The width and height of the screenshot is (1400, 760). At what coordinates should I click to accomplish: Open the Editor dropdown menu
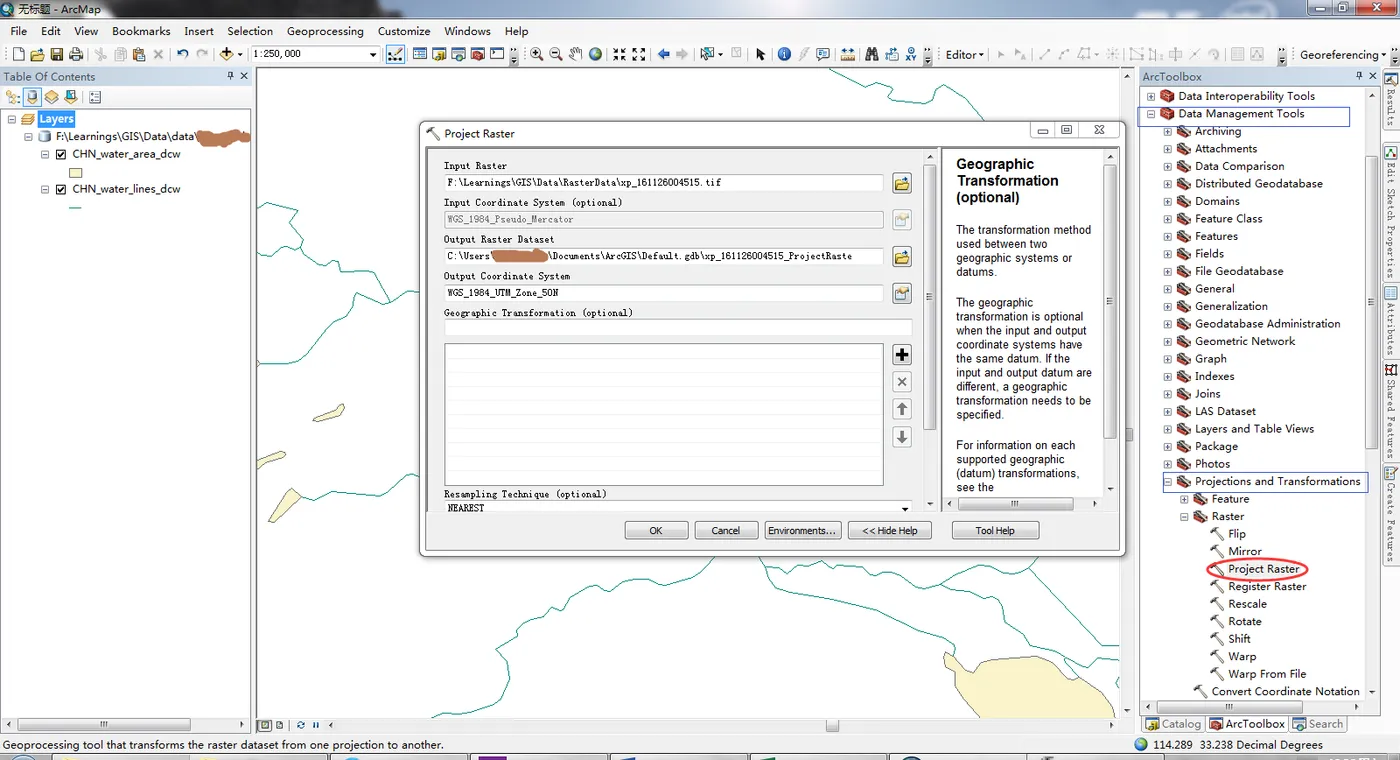coord(965,55)
